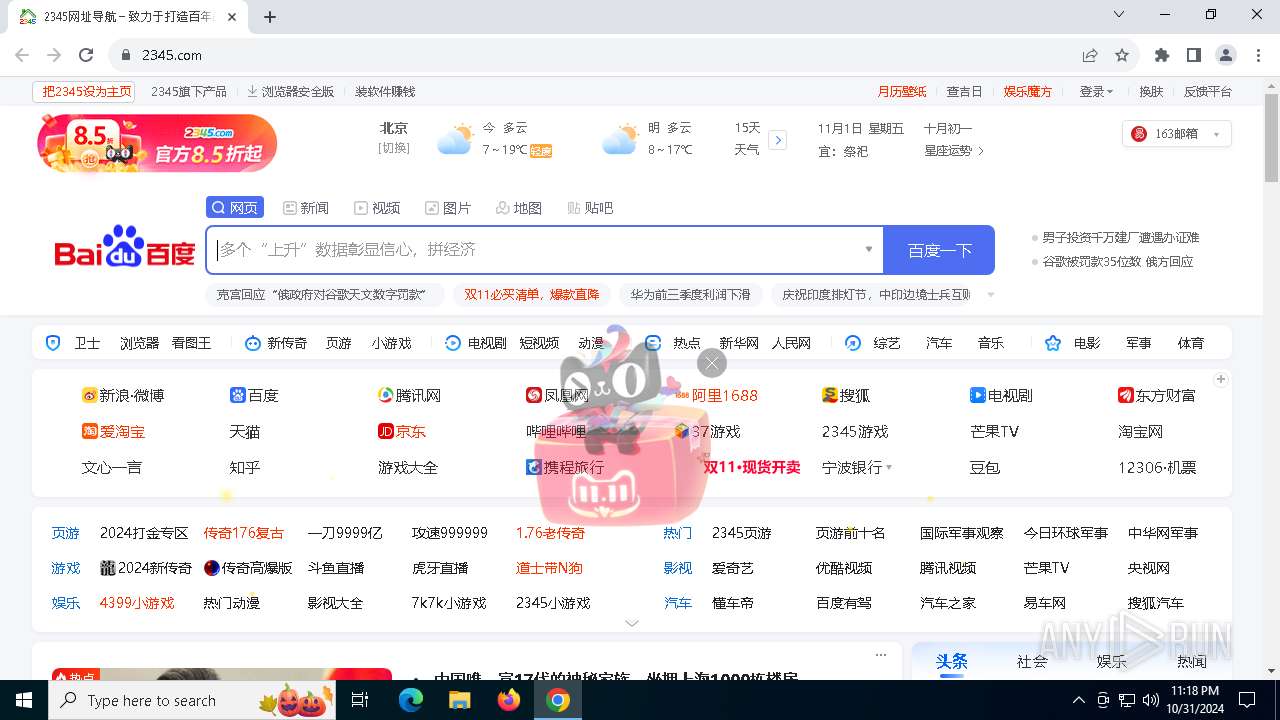Select the 图片 search tab

point(448,207)
